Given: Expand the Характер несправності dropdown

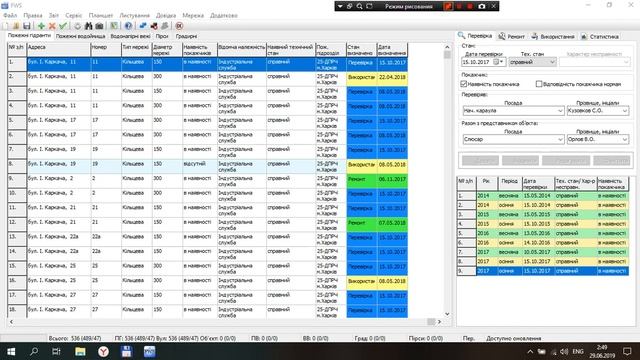Looking at the screenshot, I should [626, 62].
